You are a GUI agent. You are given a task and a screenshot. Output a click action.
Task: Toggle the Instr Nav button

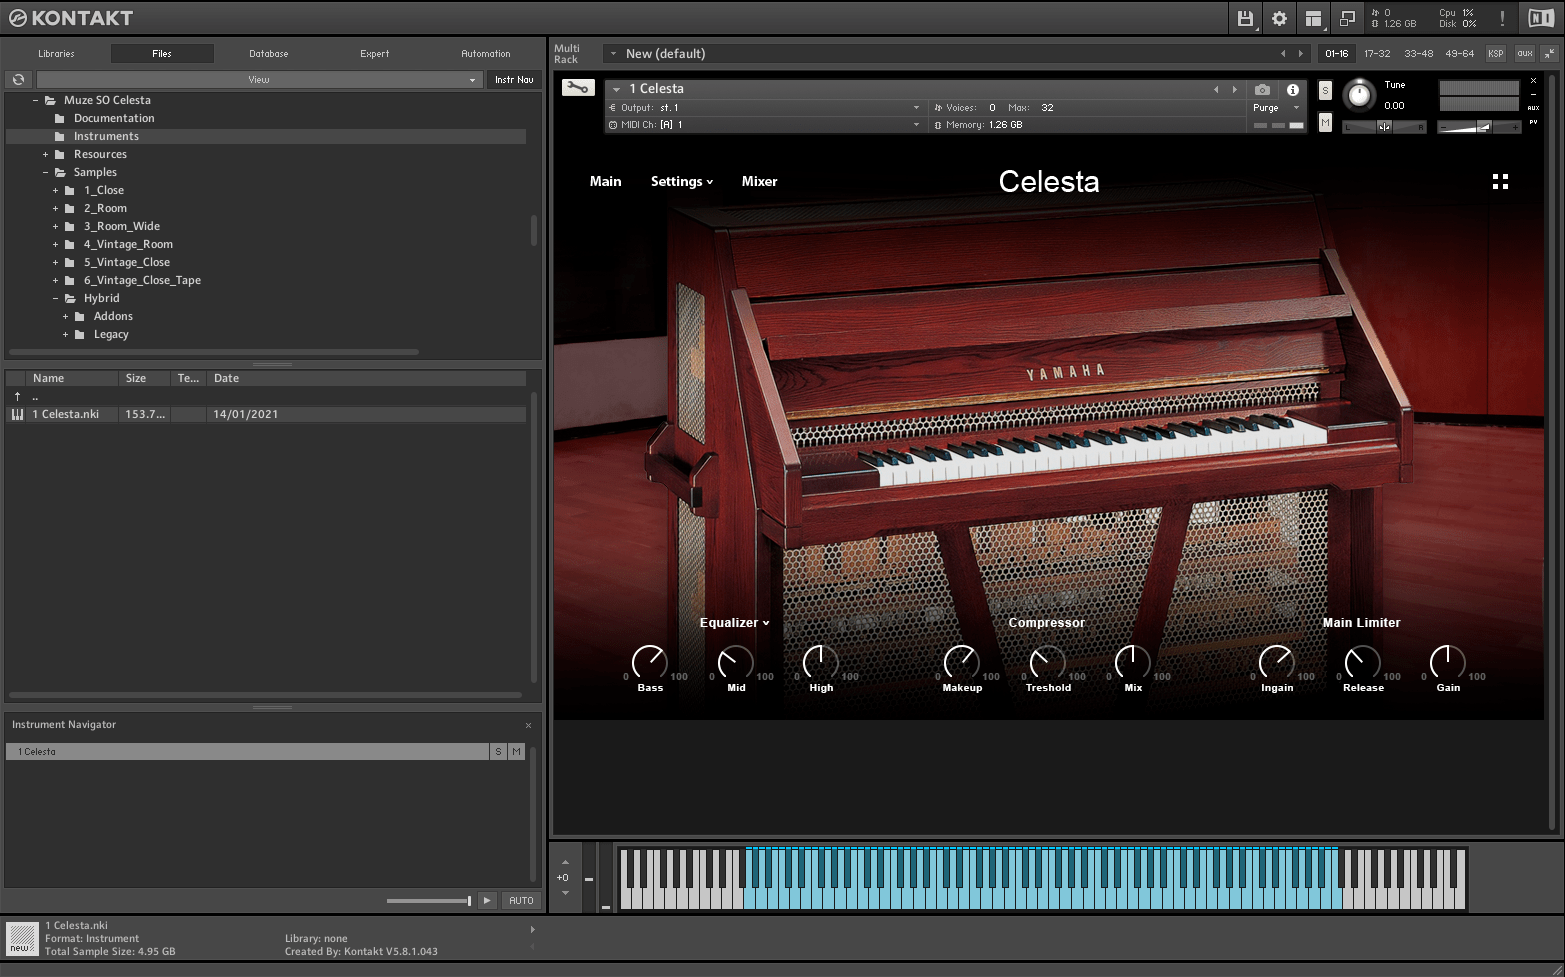coord(514,79)
